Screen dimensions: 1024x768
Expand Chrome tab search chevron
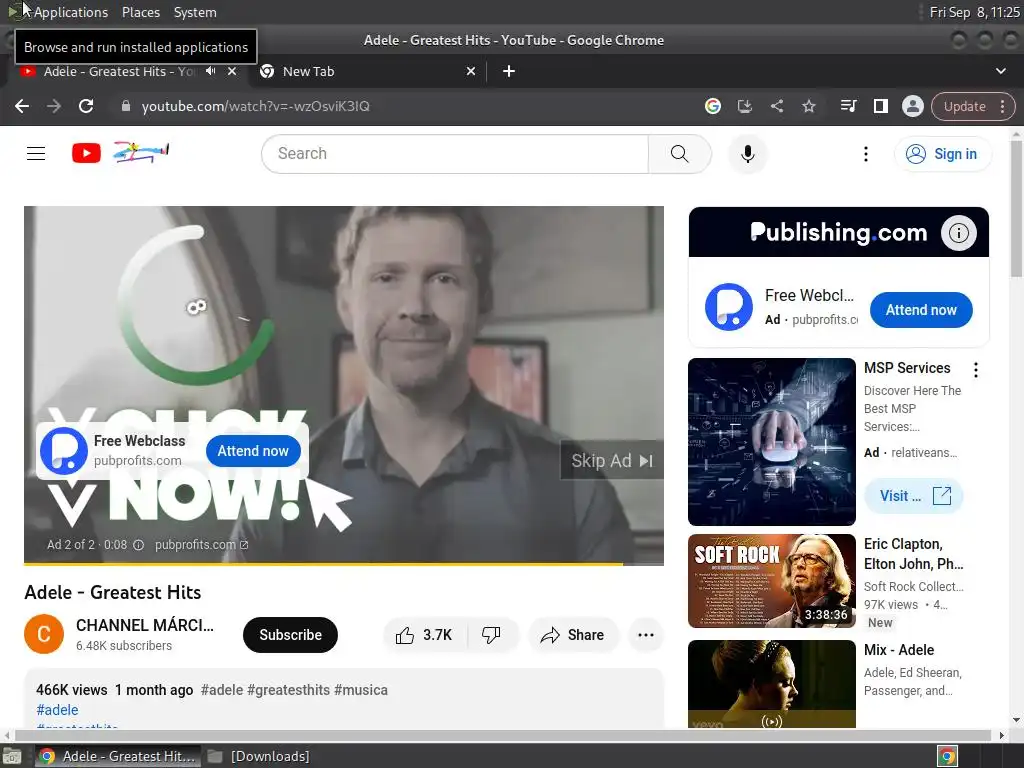[x=1000, y=71]
